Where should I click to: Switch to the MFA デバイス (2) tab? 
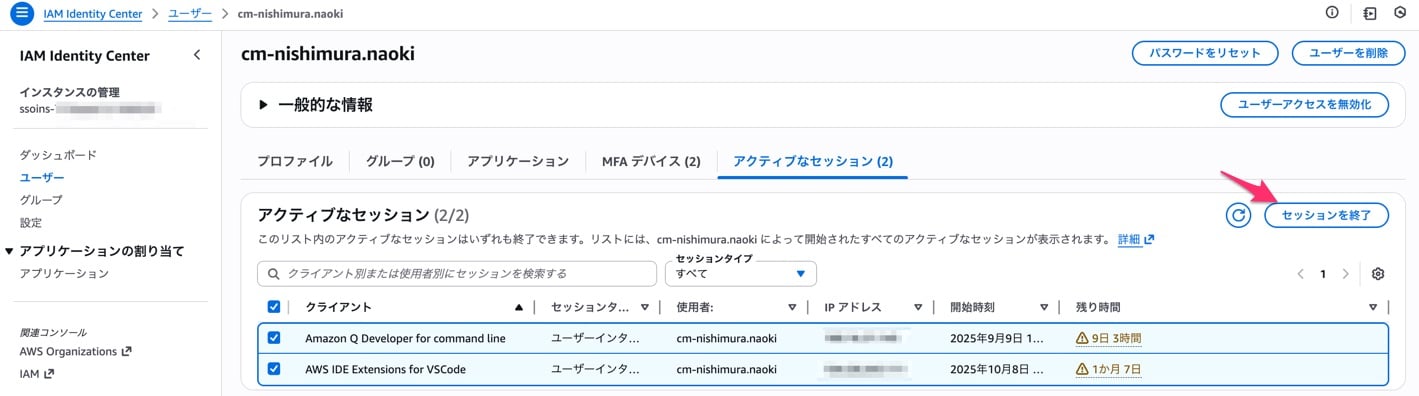coord(651,161)
